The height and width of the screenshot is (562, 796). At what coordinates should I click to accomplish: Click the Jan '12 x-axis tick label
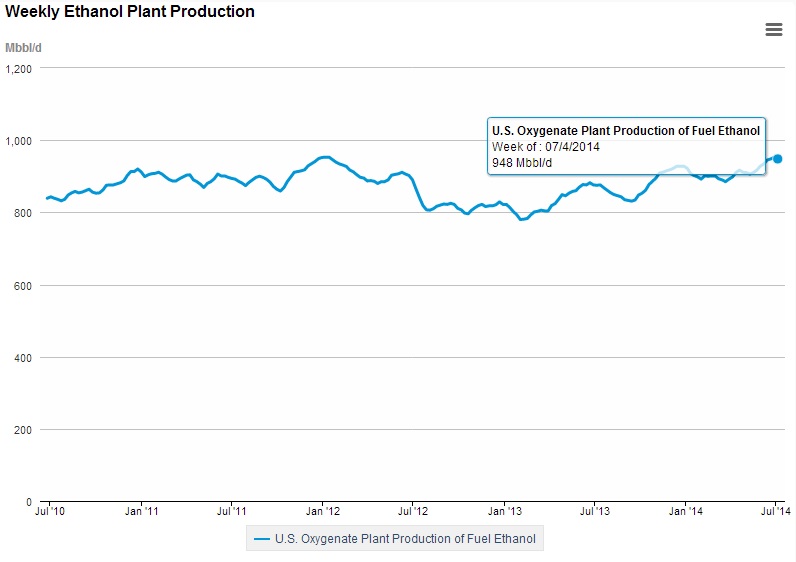tap(323, 512)
